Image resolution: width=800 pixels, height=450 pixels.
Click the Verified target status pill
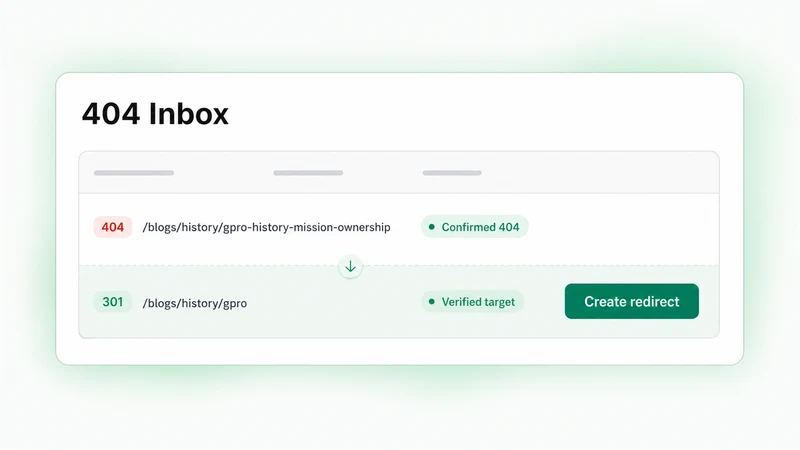click(472, 302)
